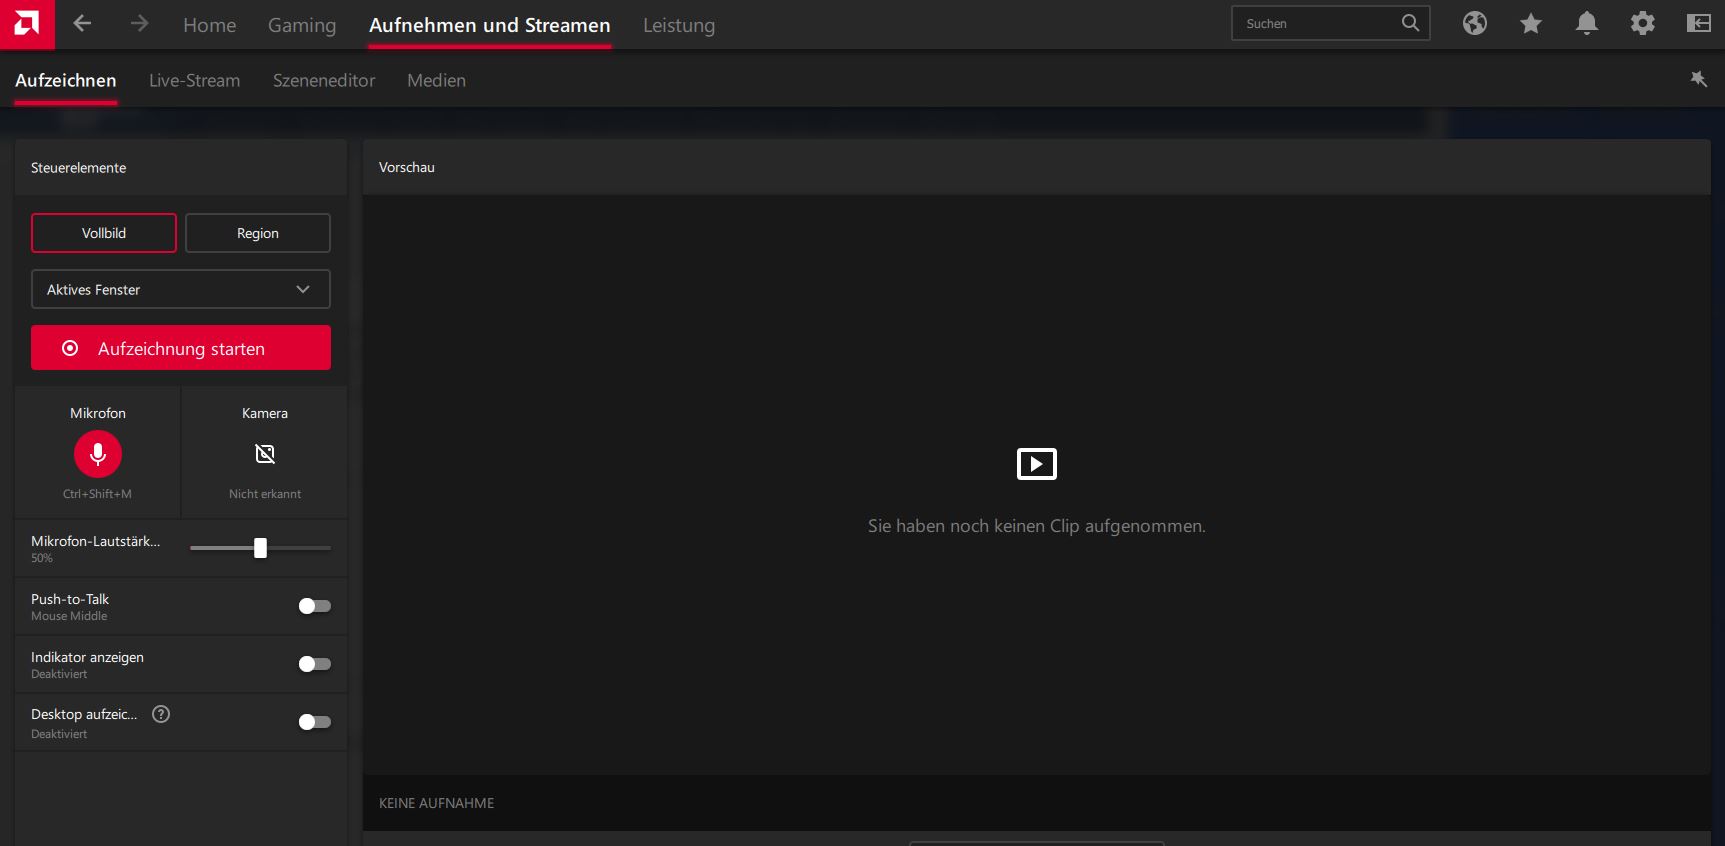Click the Vorschau panel header
The height and width of the screenshot is (846, 1725).
(x=1037, y=167)
